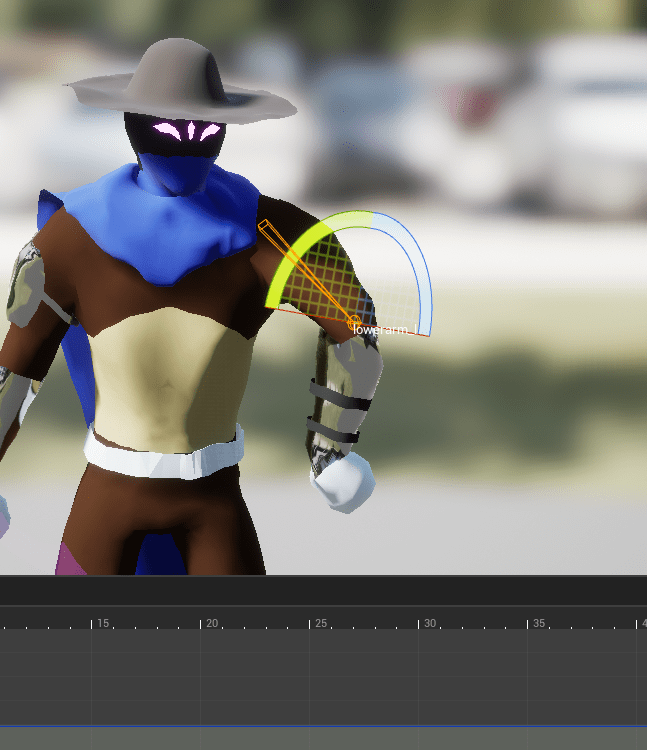Click the orange pivot circle at the elbow
This screenshot has width=647, height=750.
pyautogui.click(x=354, y=322)
